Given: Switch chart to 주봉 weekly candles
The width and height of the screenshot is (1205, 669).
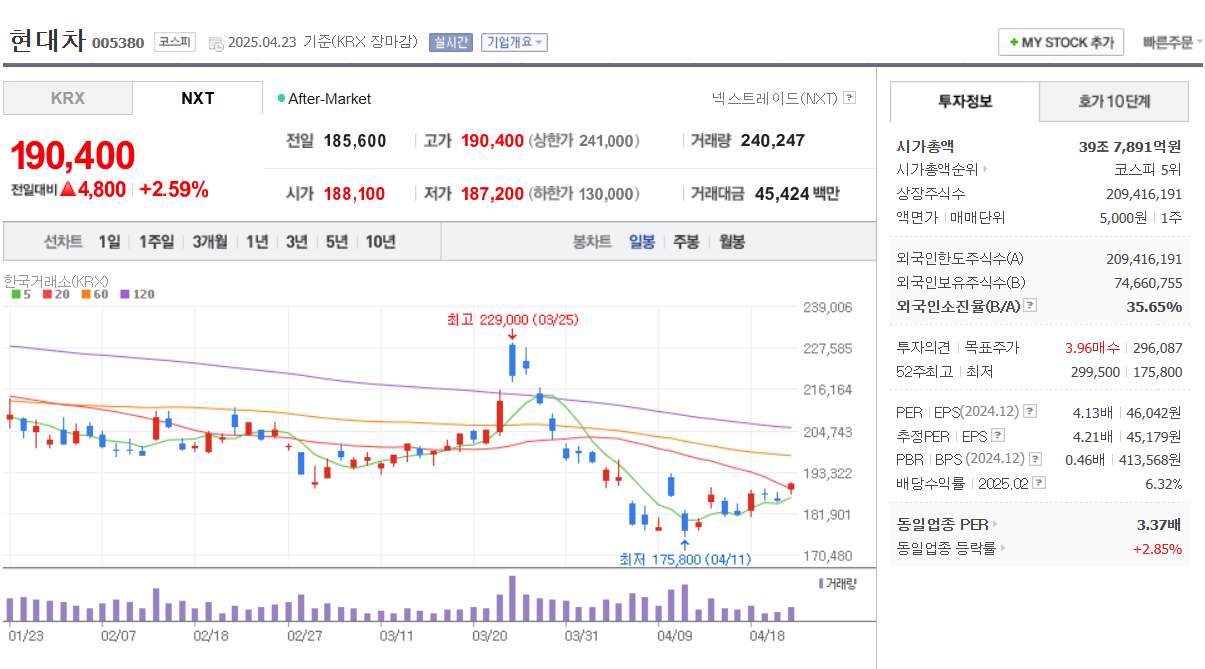Looking at the screenshot, I should pos(684,241).
